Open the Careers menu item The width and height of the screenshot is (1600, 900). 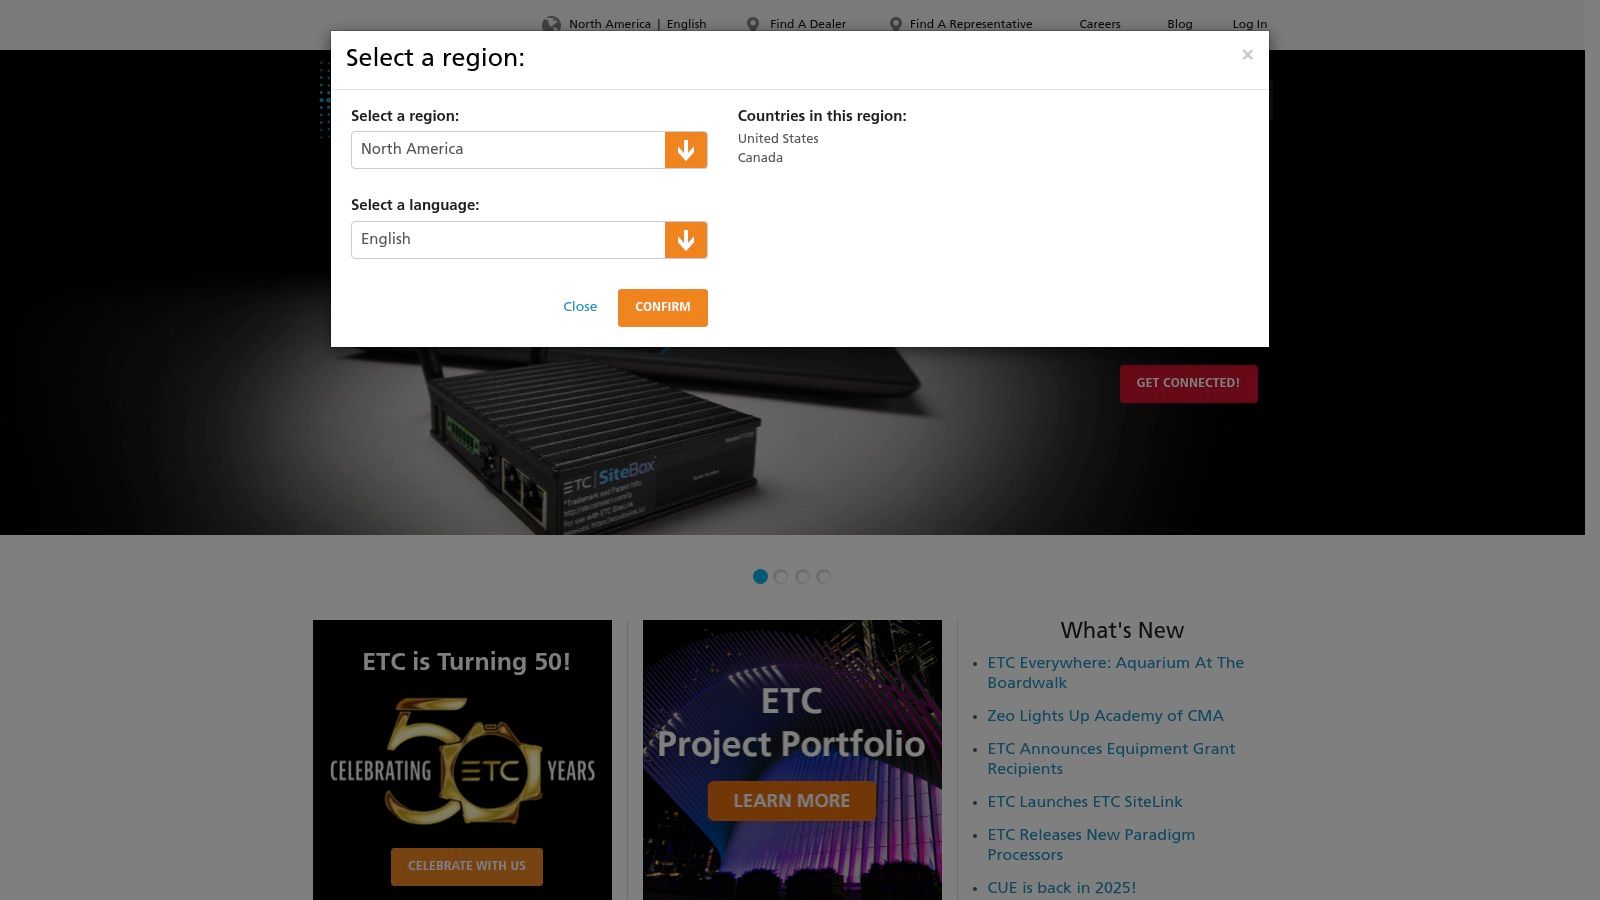click(x=1100, y=24)
